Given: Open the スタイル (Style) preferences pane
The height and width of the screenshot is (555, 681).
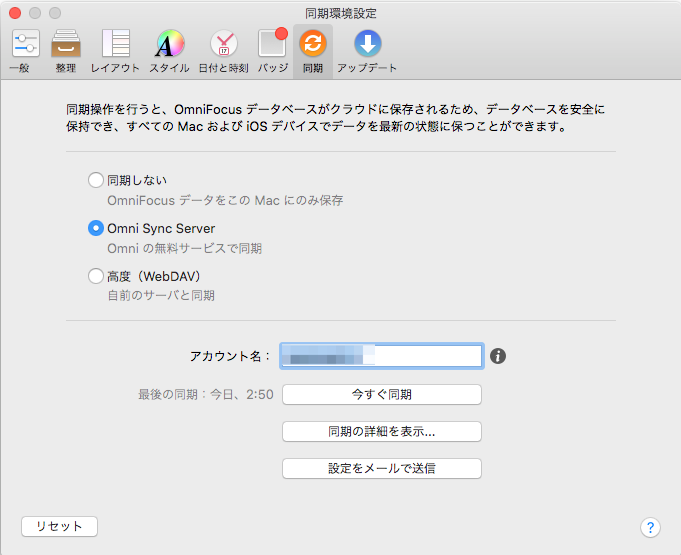Looking at the screenshot, I should 170,51.
